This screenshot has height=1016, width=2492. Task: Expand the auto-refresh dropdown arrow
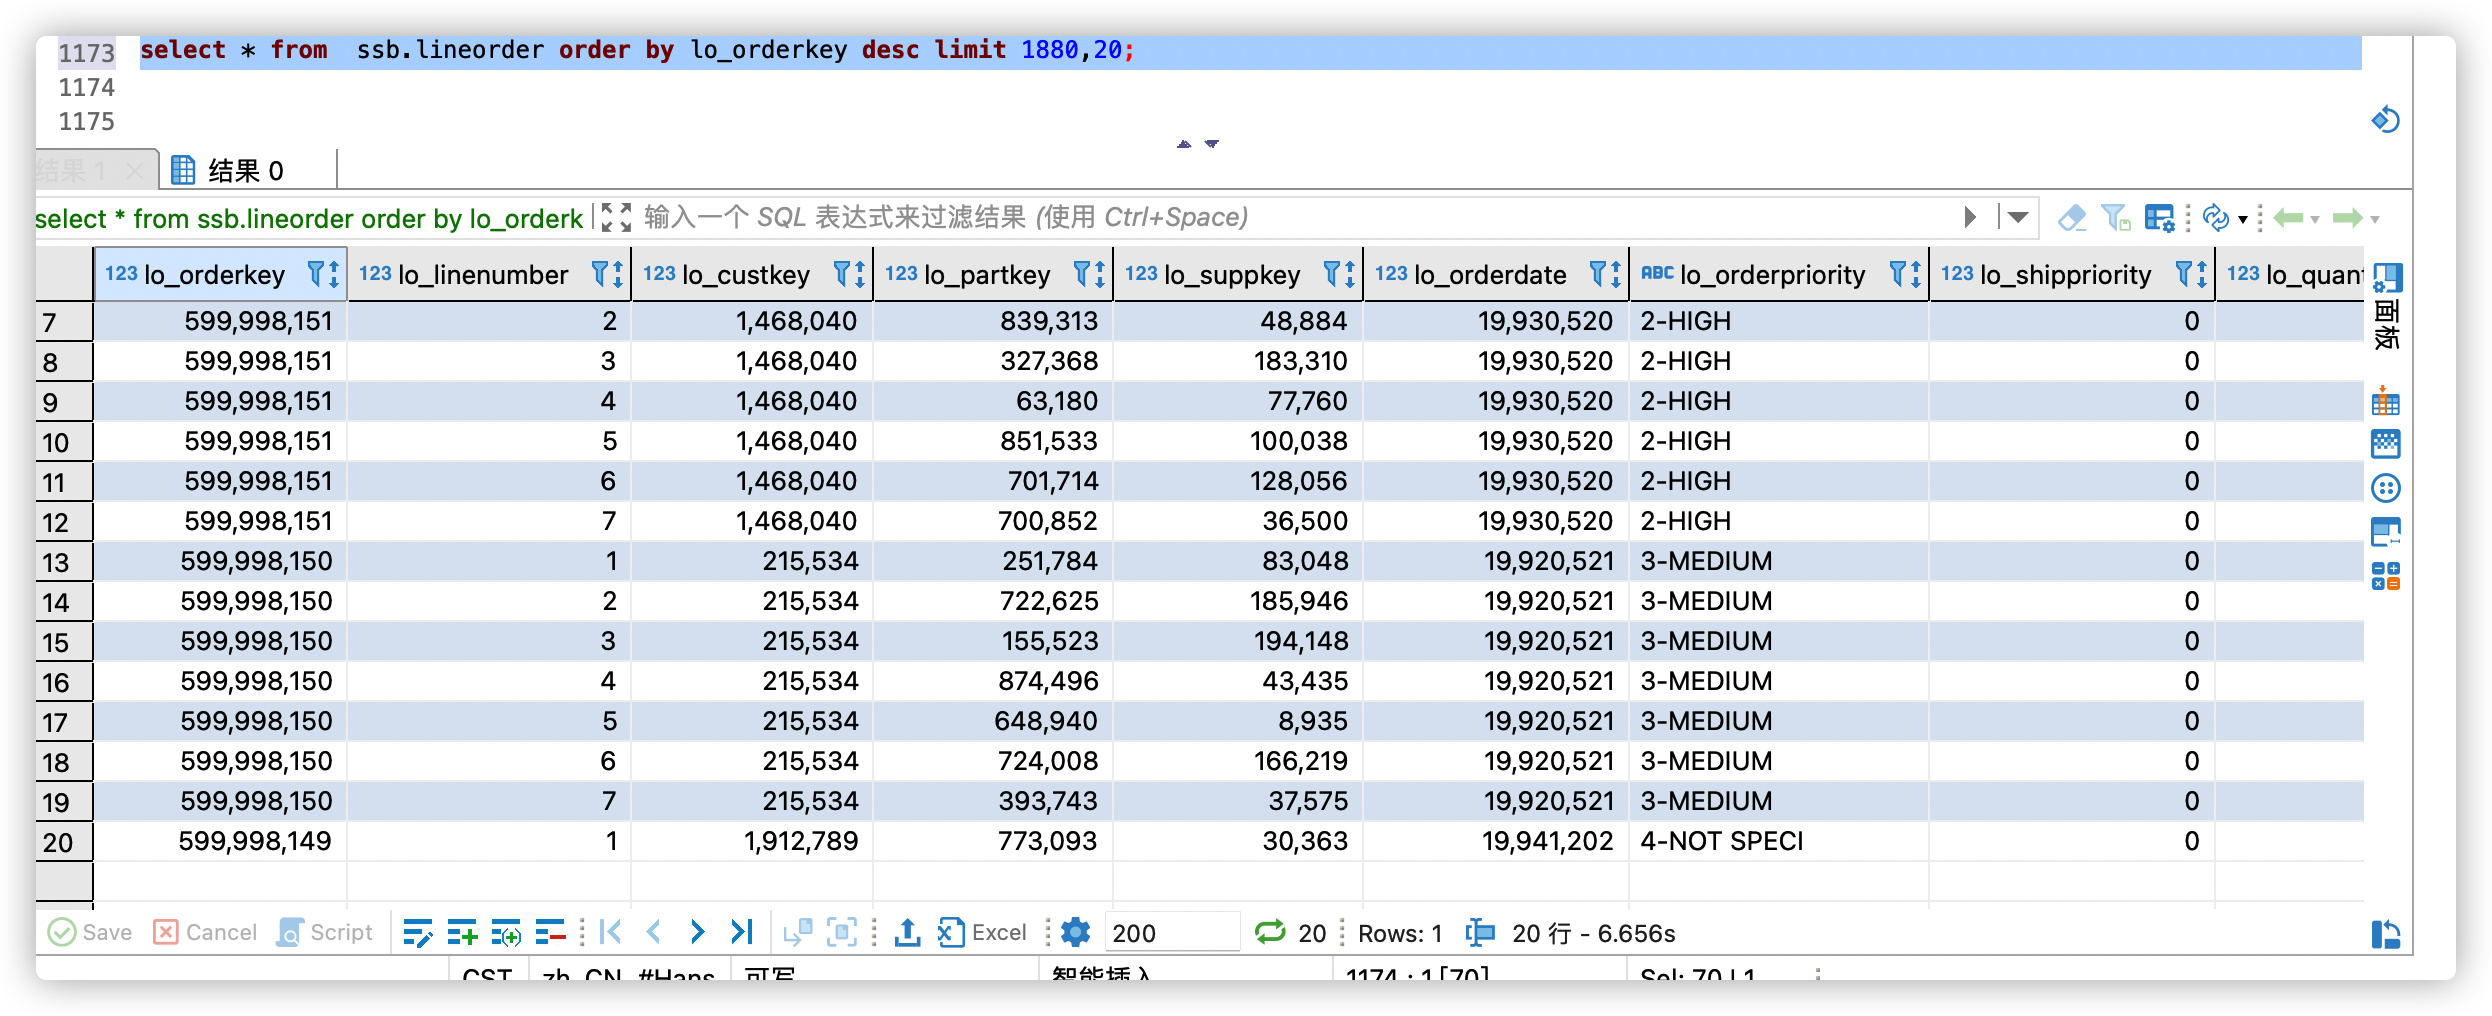tap(2243, 219)
